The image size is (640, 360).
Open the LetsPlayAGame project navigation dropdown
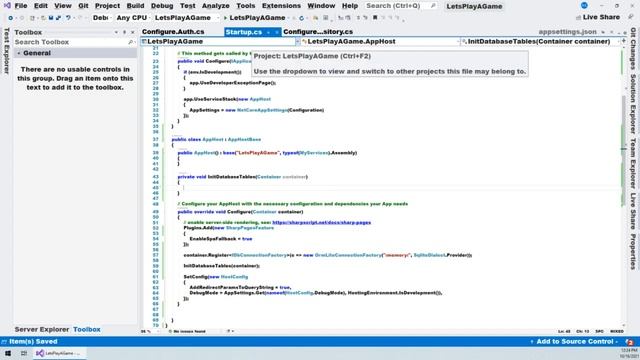point(220,41)
